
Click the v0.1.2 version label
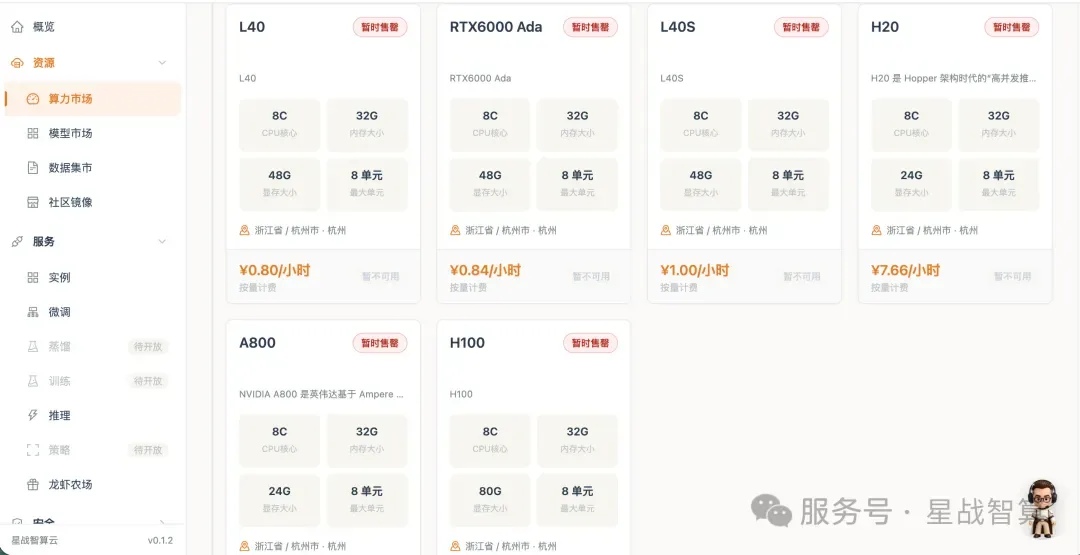tap(160, 541)
